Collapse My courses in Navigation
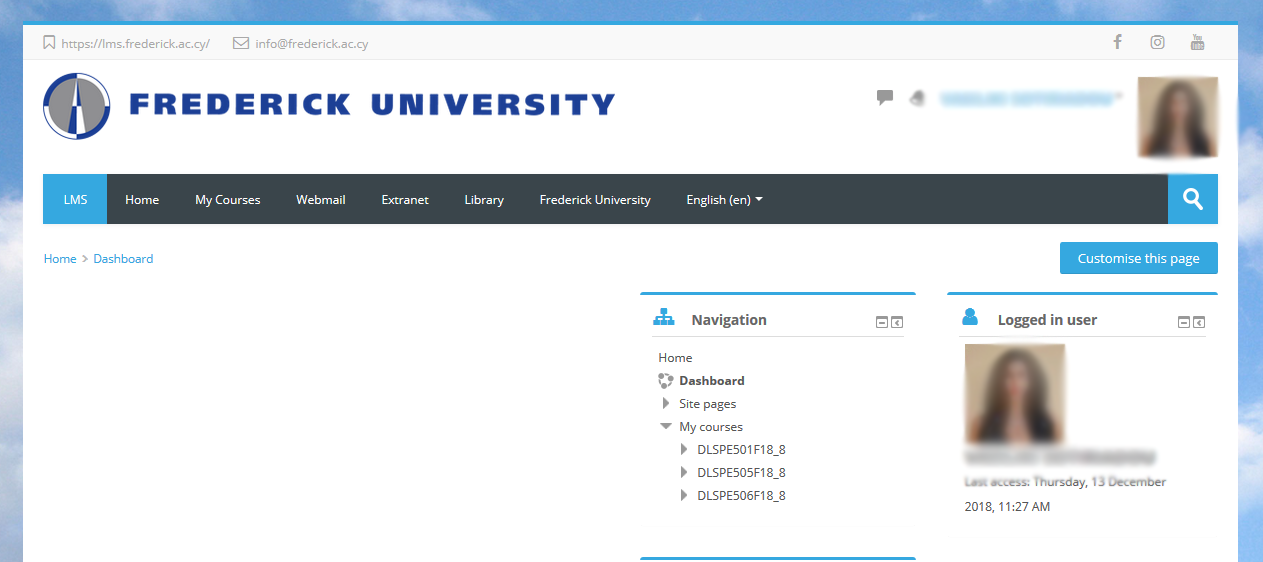1263x562 pixels. 666,426
